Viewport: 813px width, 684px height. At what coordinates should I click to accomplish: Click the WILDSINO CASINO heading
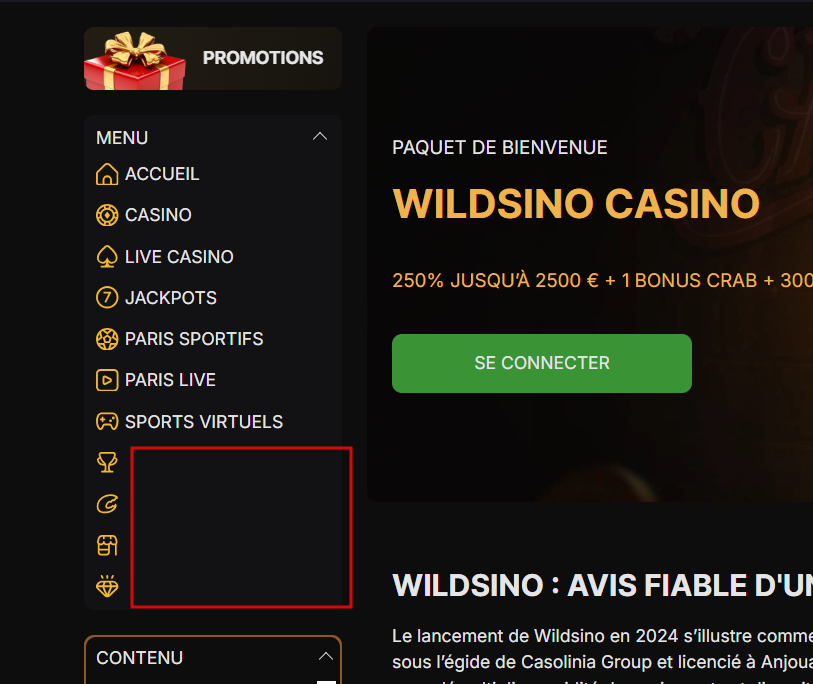(x=576, y=204)
